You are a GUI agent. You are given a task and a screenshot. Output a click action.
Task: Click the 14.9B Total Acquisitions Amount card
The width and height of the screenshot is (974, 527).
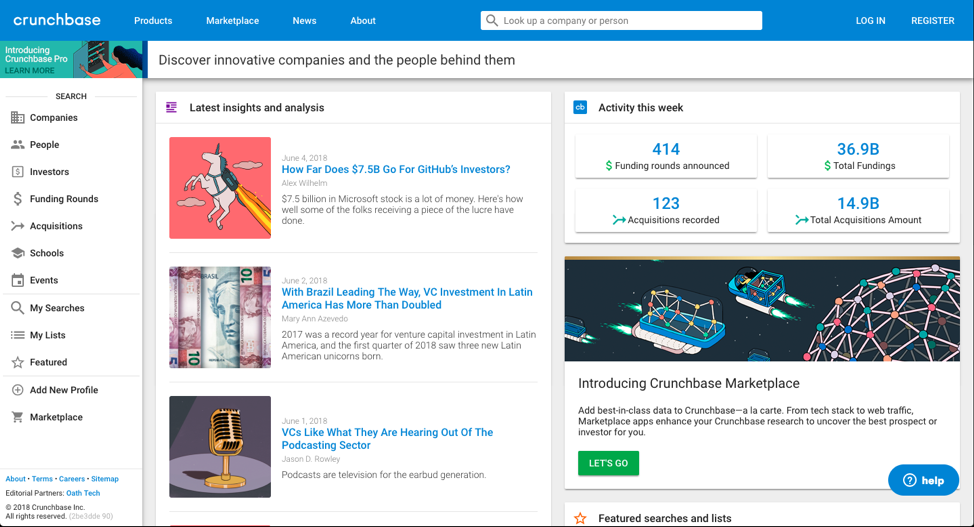[858, 211]
